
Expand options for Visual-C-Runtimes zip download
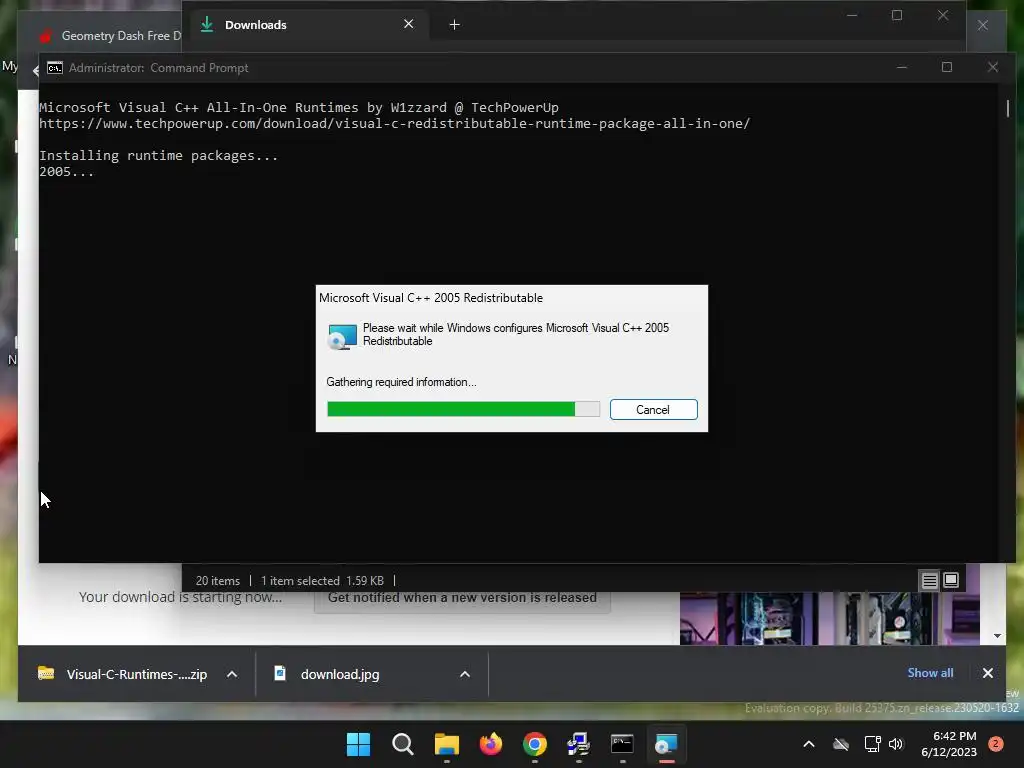coord(232,675)
